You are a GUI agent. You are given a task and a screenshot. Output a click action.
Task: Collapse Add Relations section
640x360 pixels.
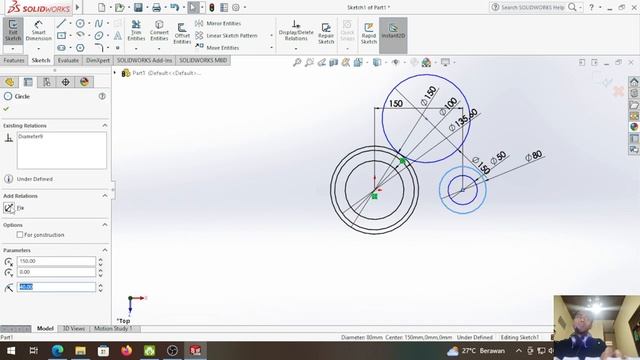click(105, 196)
